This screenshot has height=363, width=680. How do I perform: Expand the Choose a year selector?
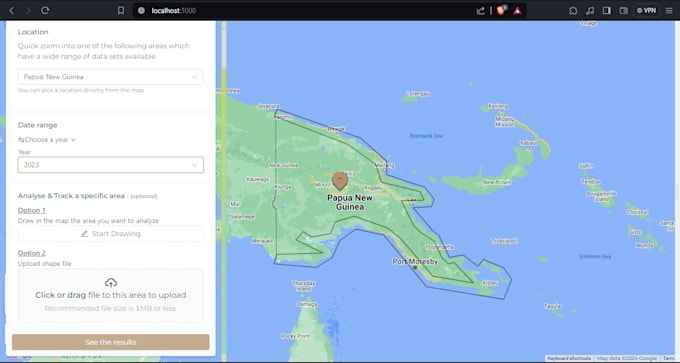click(x=47, y=140)
